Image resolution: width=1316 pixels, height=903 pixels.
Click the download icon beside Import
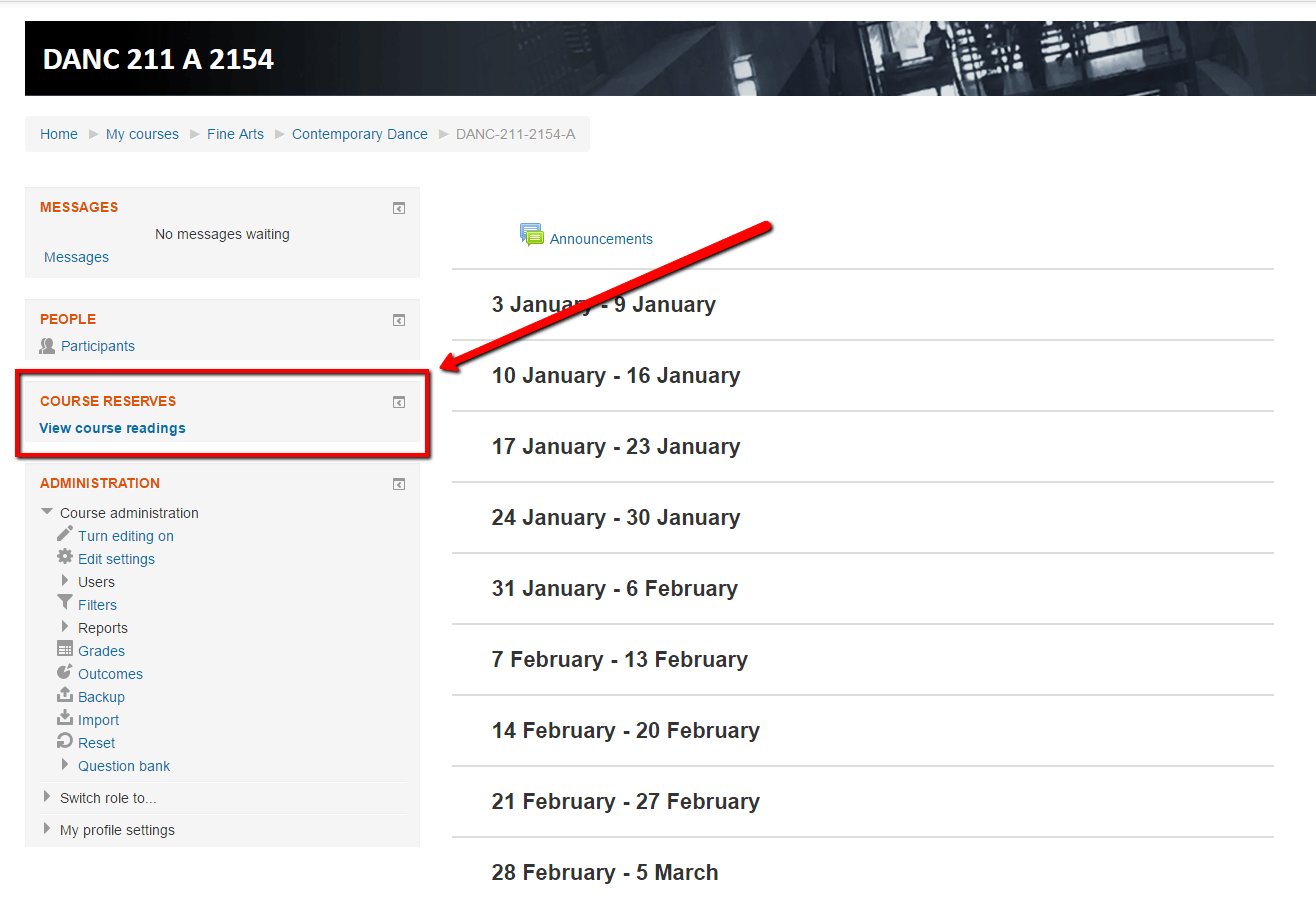tap(65, 718)
